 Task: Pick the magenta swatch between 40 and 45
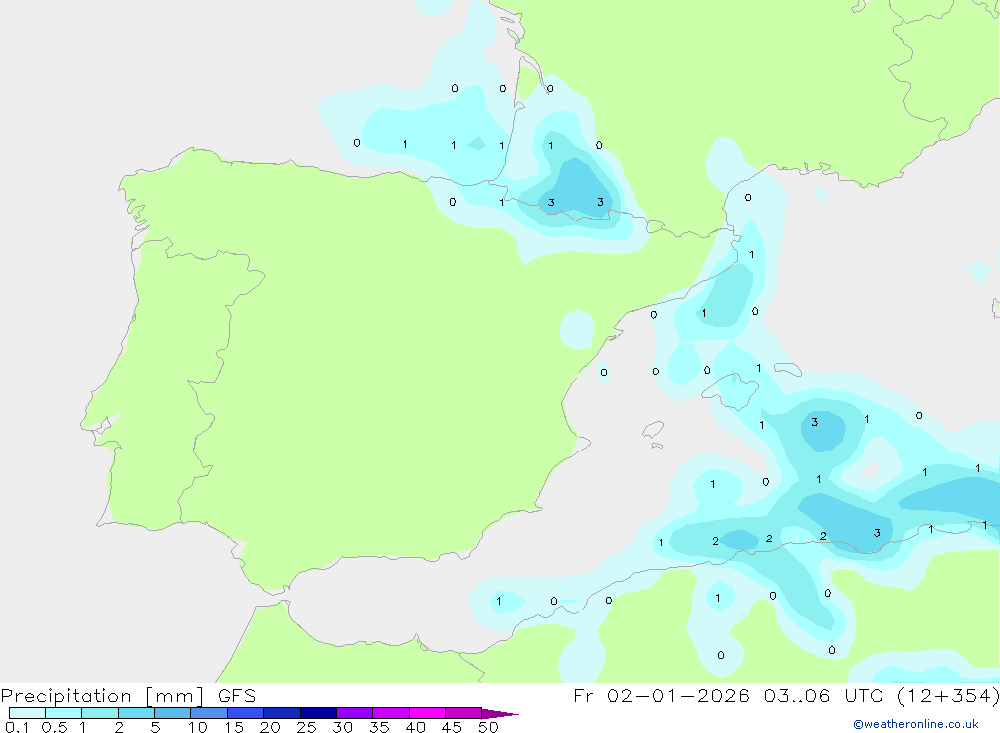(x=427, y=713)
